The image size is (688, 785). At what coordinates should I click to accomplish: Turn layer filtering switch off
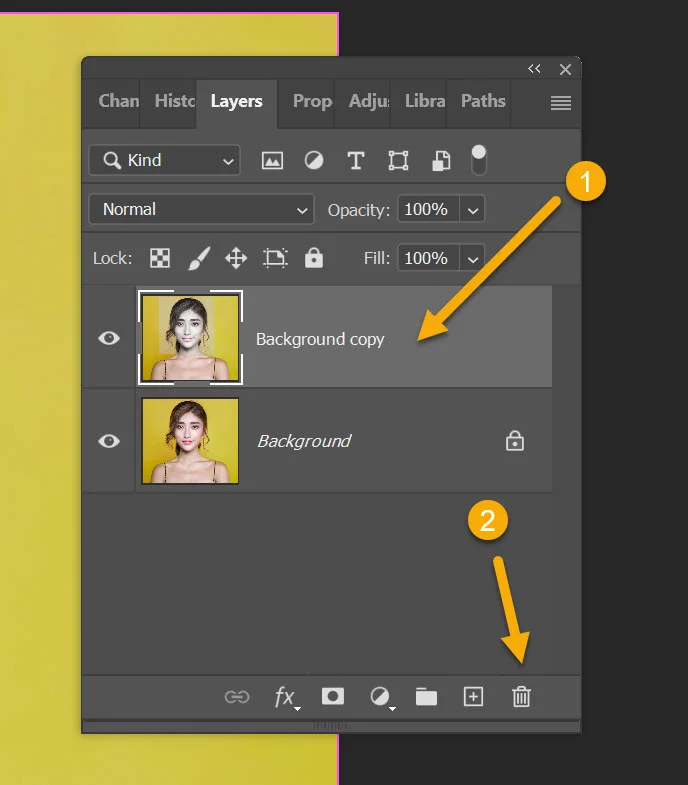point(479,160)
